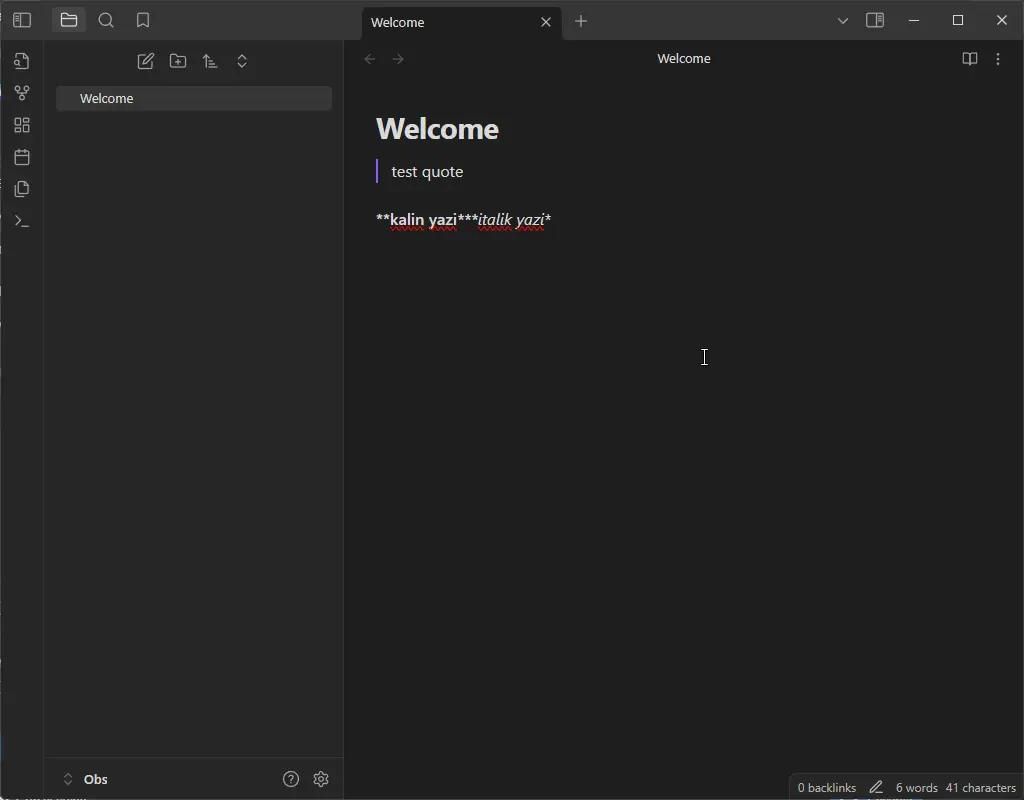The width and height of the screenshot is (1024, 800).
Task: Click the Welcome note title in header
Action: click(x=684, y=59)
